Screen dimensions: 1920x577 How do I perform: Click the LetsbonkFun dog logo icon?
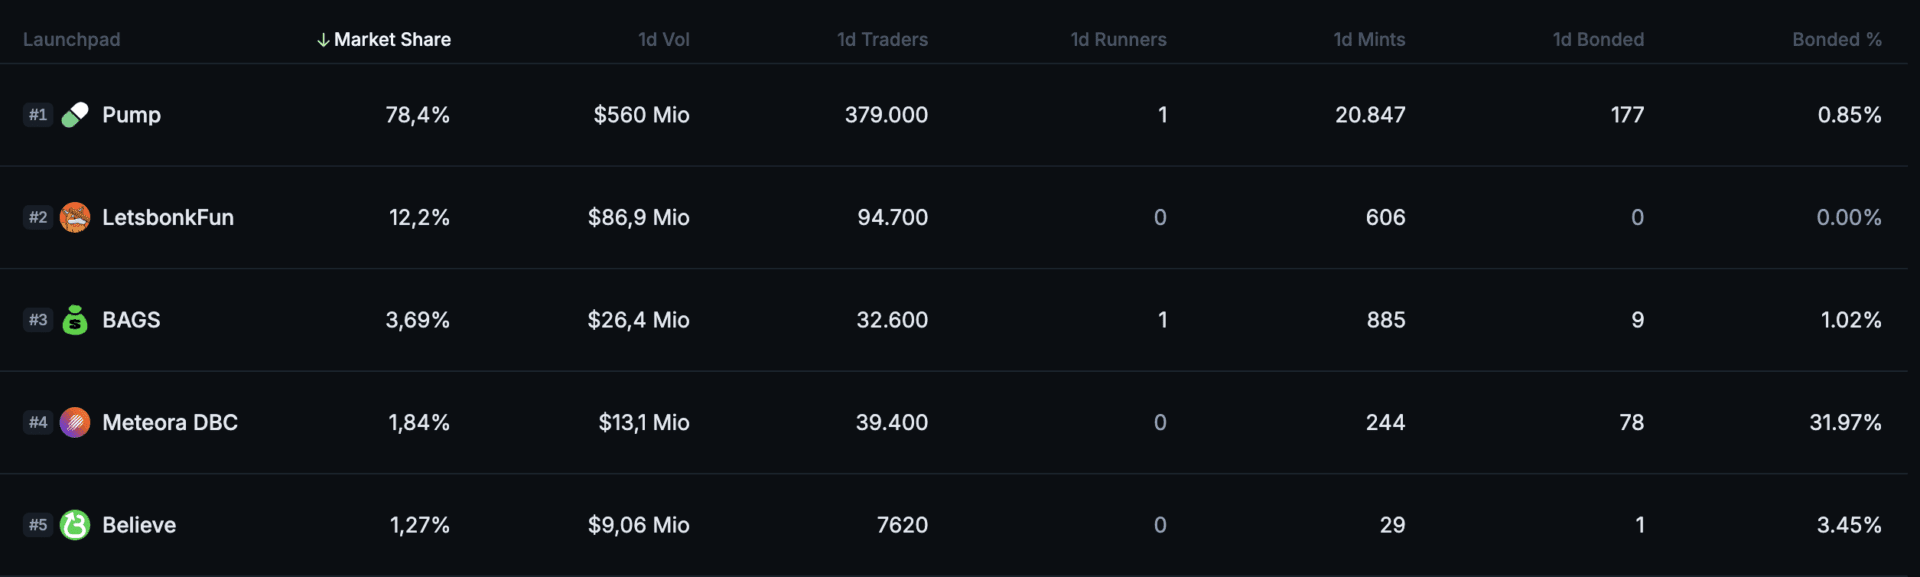click(75, 217)
